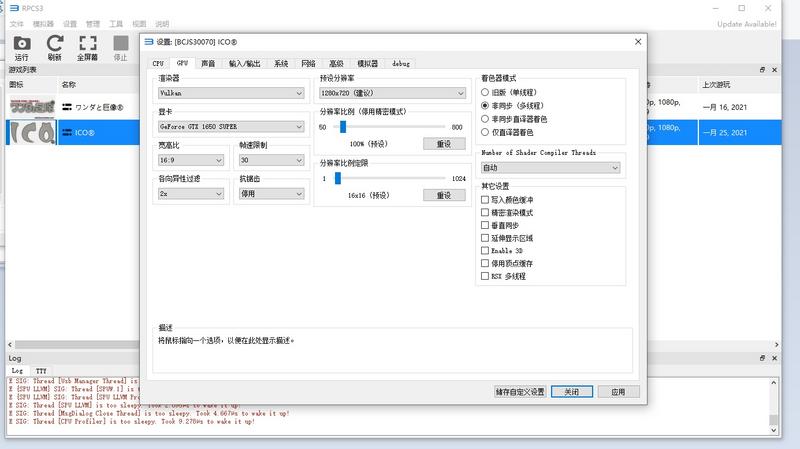Screen dimensions: 800x449
Task: Switch to the debug tab
Action: click(401, 63)
